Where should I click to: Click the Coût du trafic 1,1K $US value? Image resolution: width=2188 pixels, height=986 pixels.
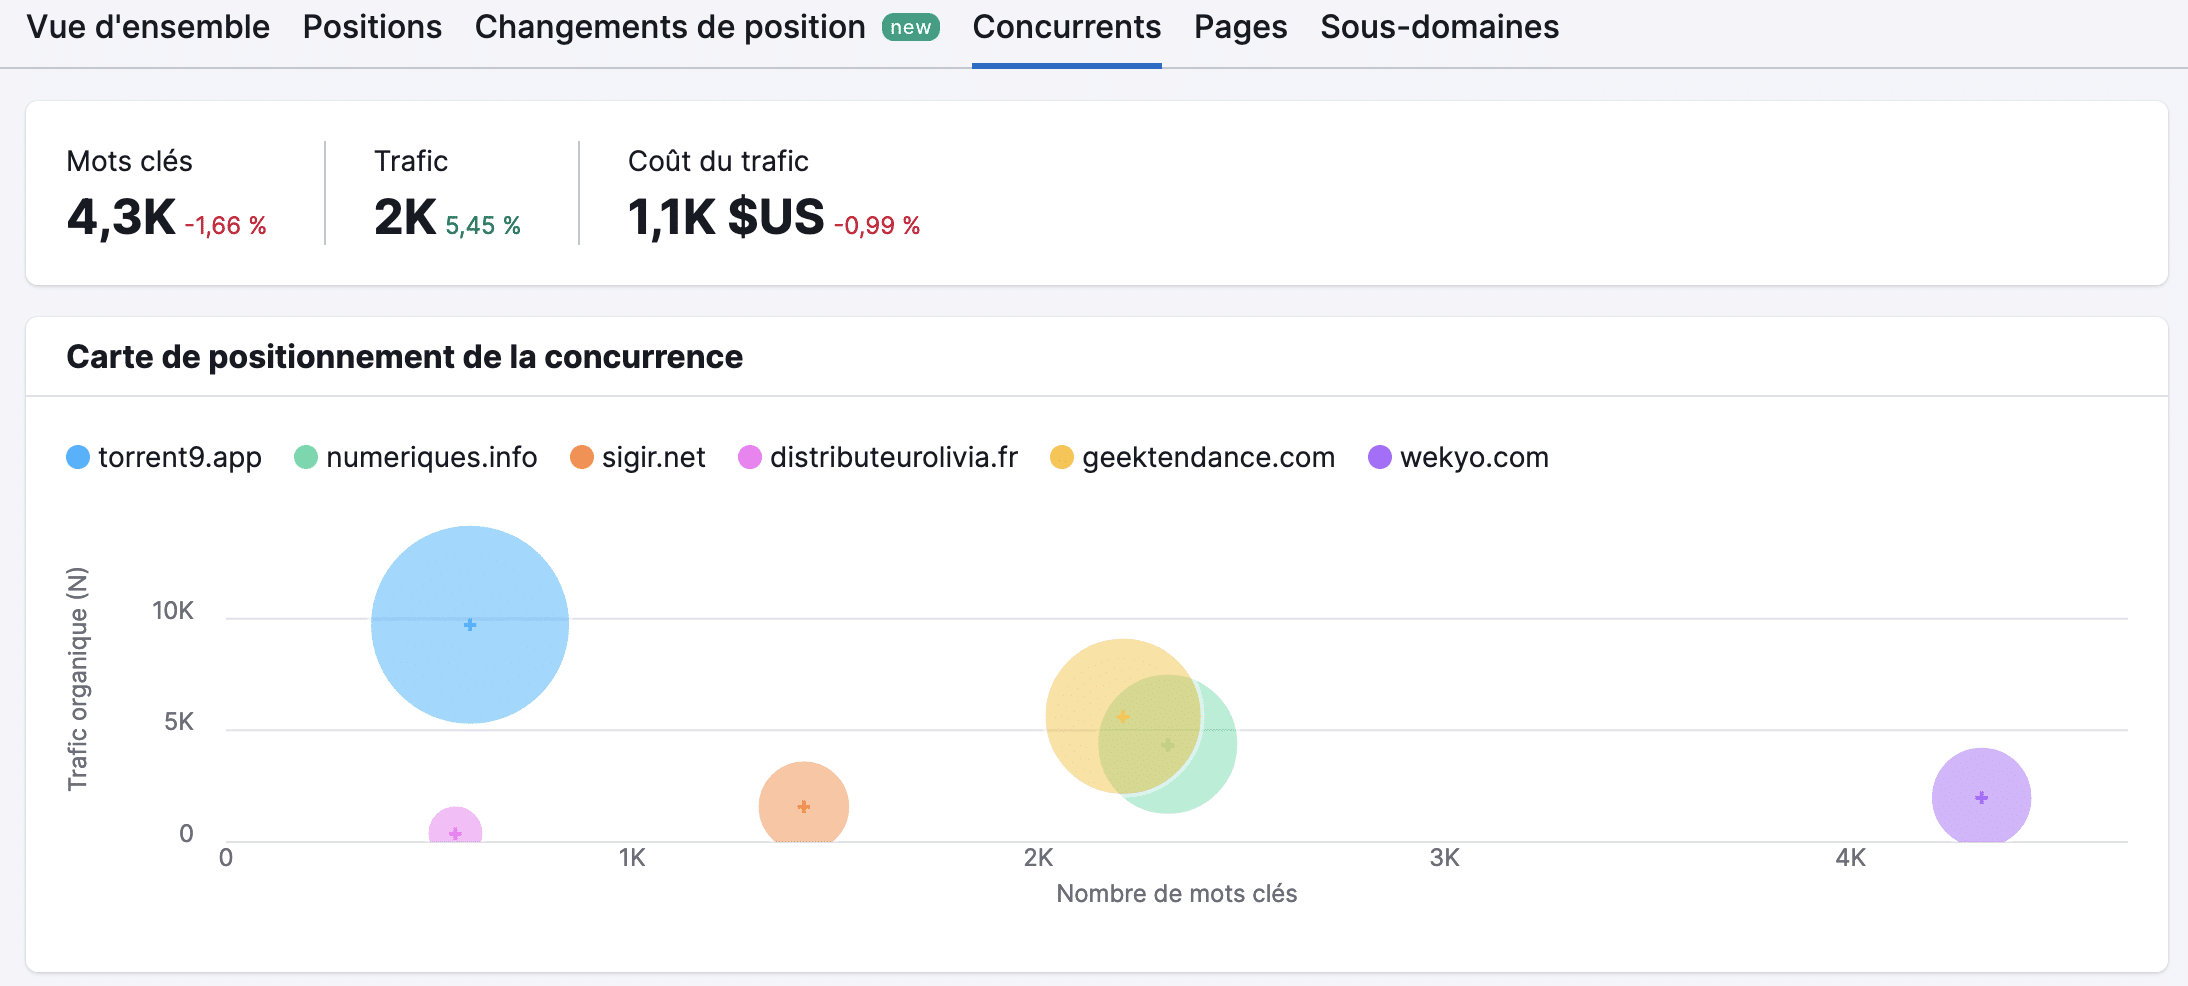pos(726,217)
